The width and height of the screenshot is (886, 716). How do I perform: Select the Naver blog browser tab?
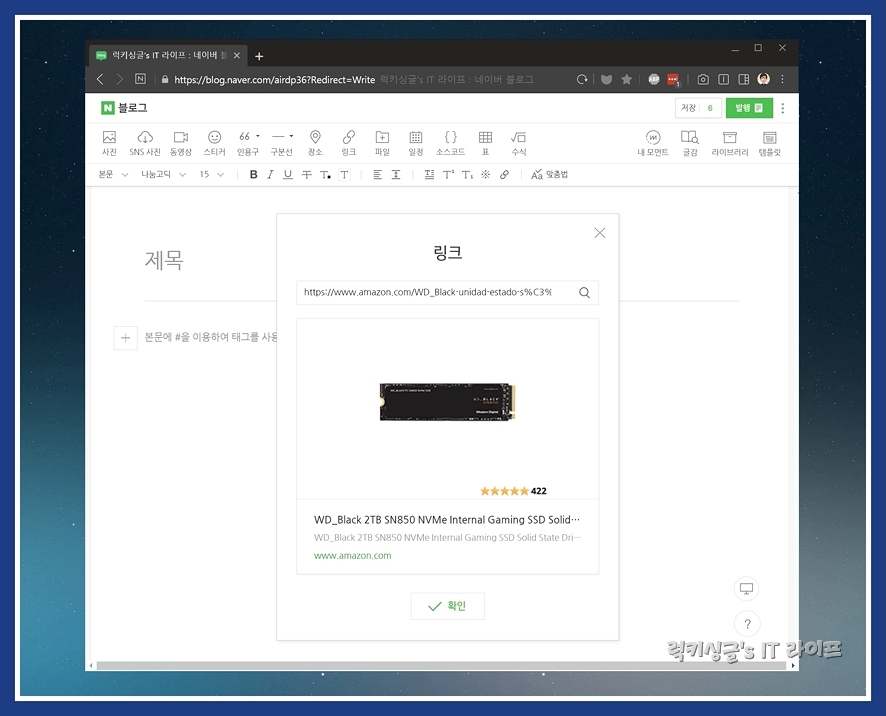click(168, 55)
